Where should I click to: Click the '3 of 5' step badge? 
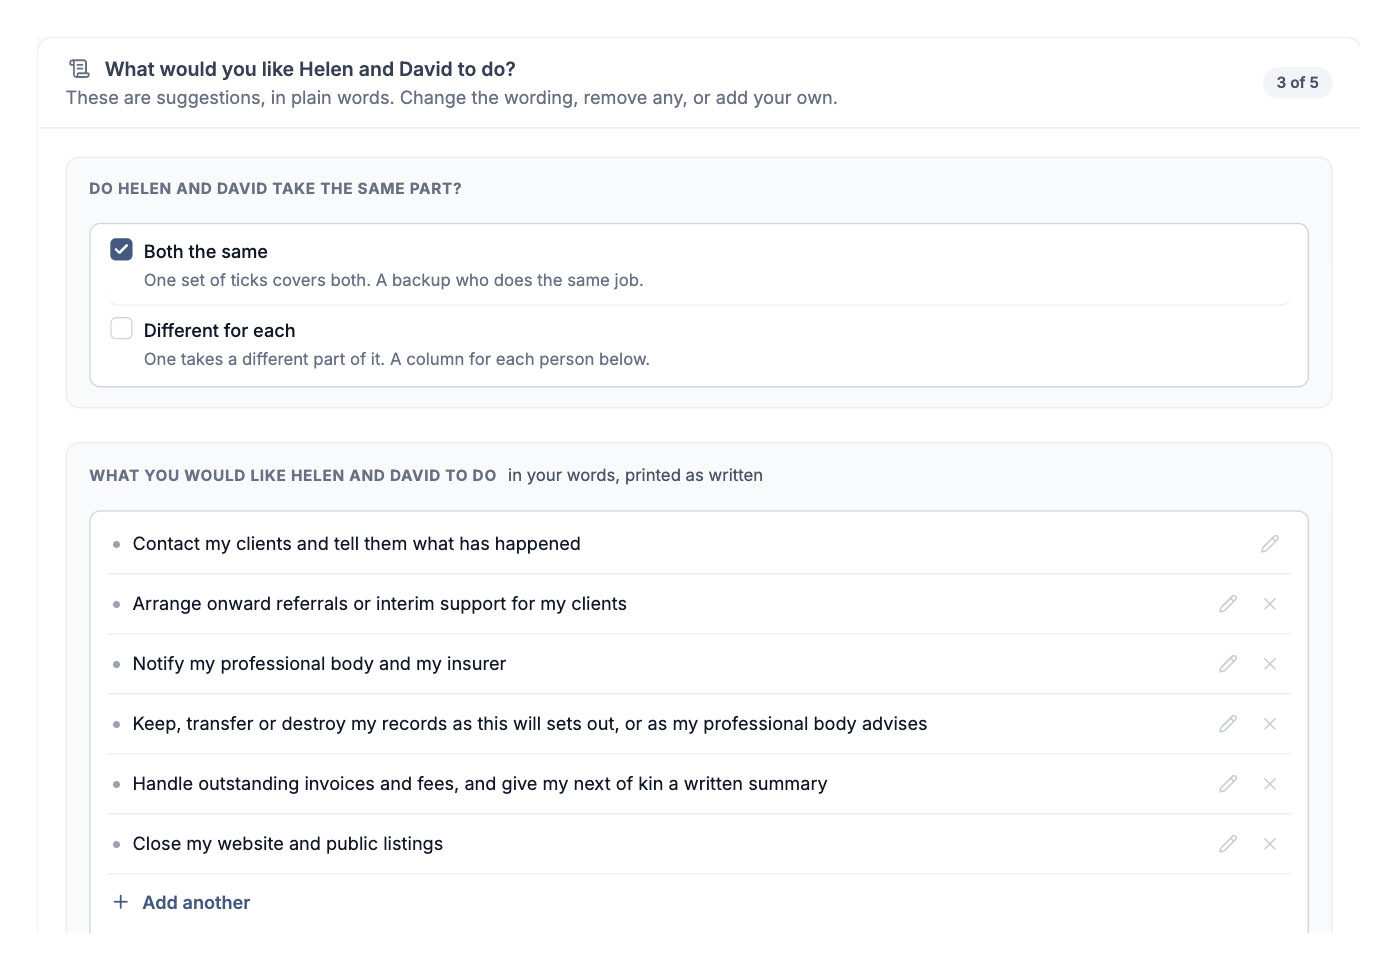click(x=1297, y=83)
